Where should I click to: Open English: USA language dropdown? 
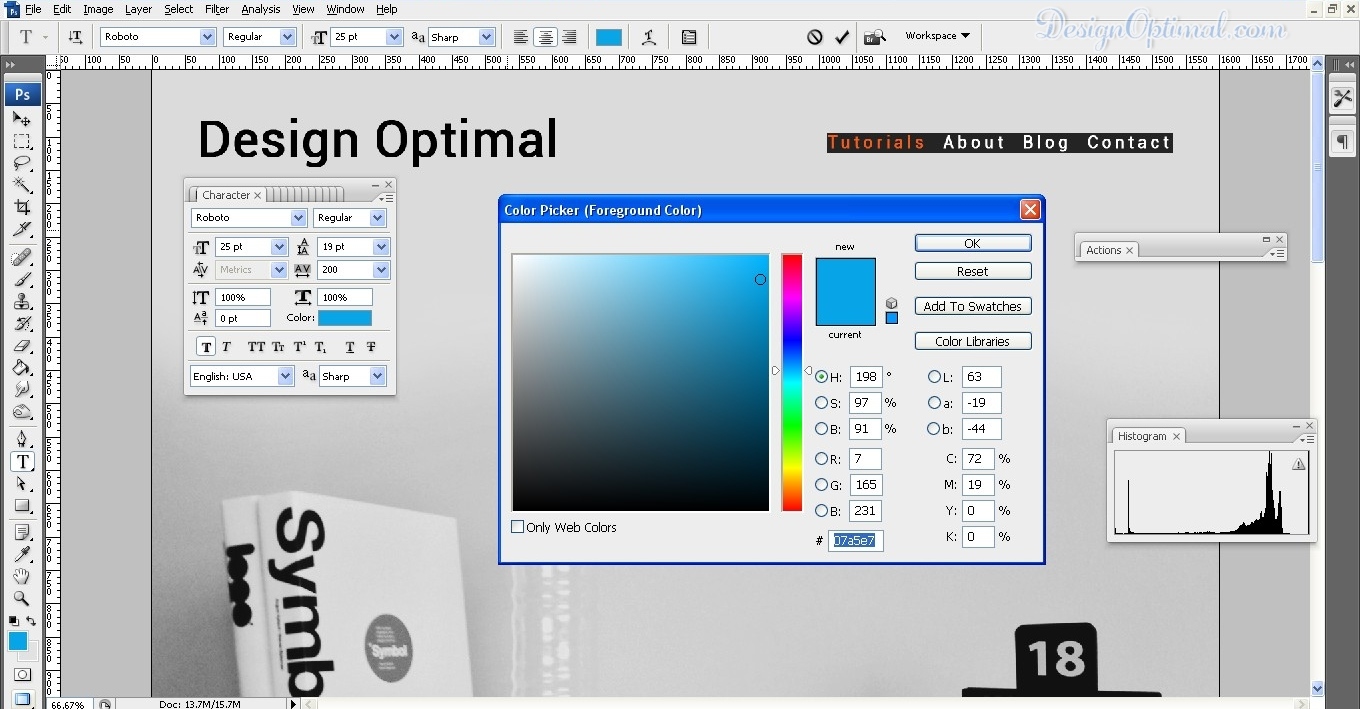click(286, 376)
